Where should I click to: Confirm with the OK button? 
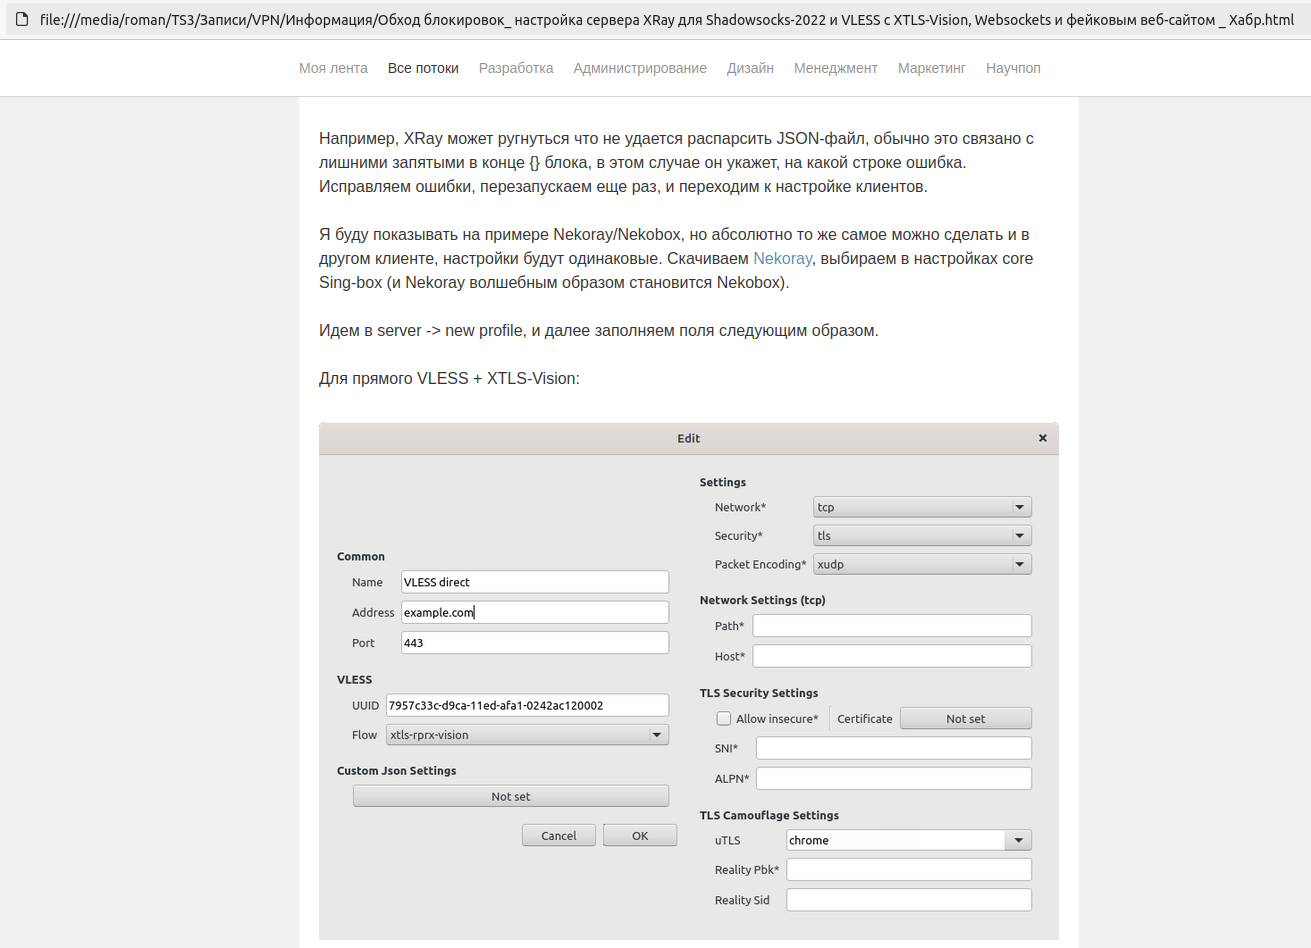tap(640, 835)
